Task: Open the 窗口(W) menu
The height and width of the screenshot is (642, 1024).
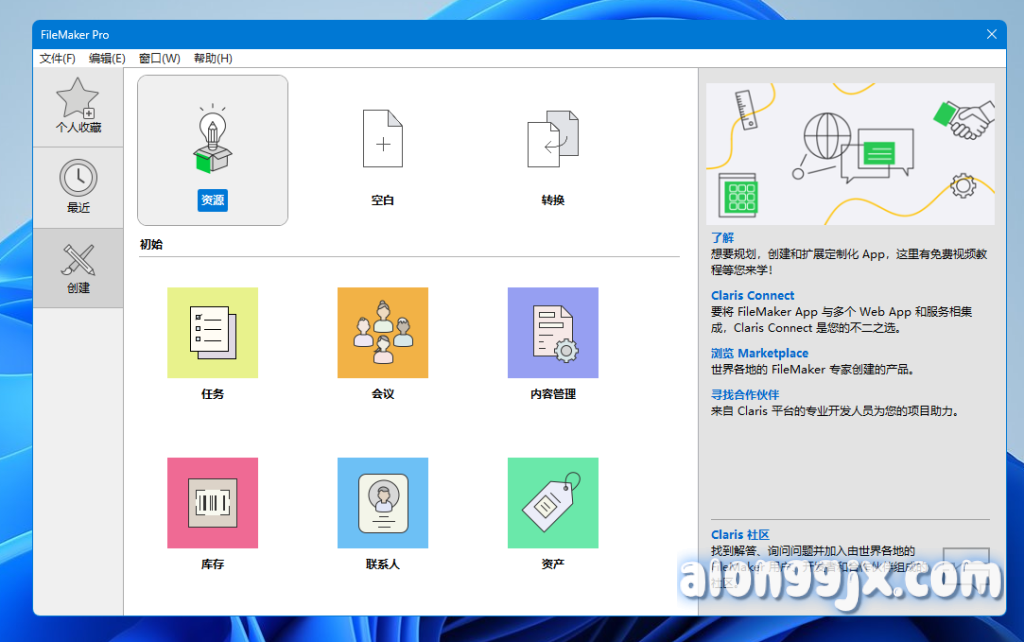Action: pyautogui.click(x=159, y=58)
